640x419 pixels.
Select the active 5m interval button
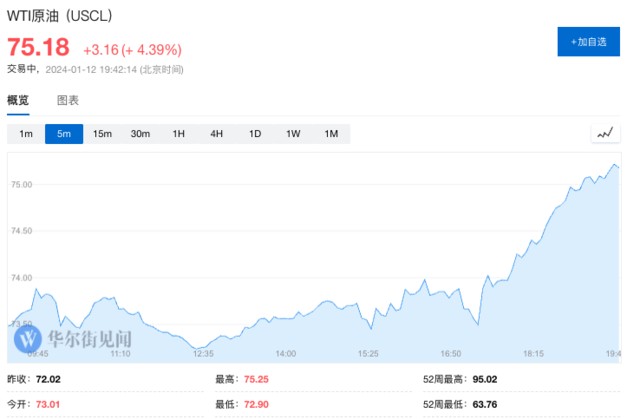[x=64, y=134]
